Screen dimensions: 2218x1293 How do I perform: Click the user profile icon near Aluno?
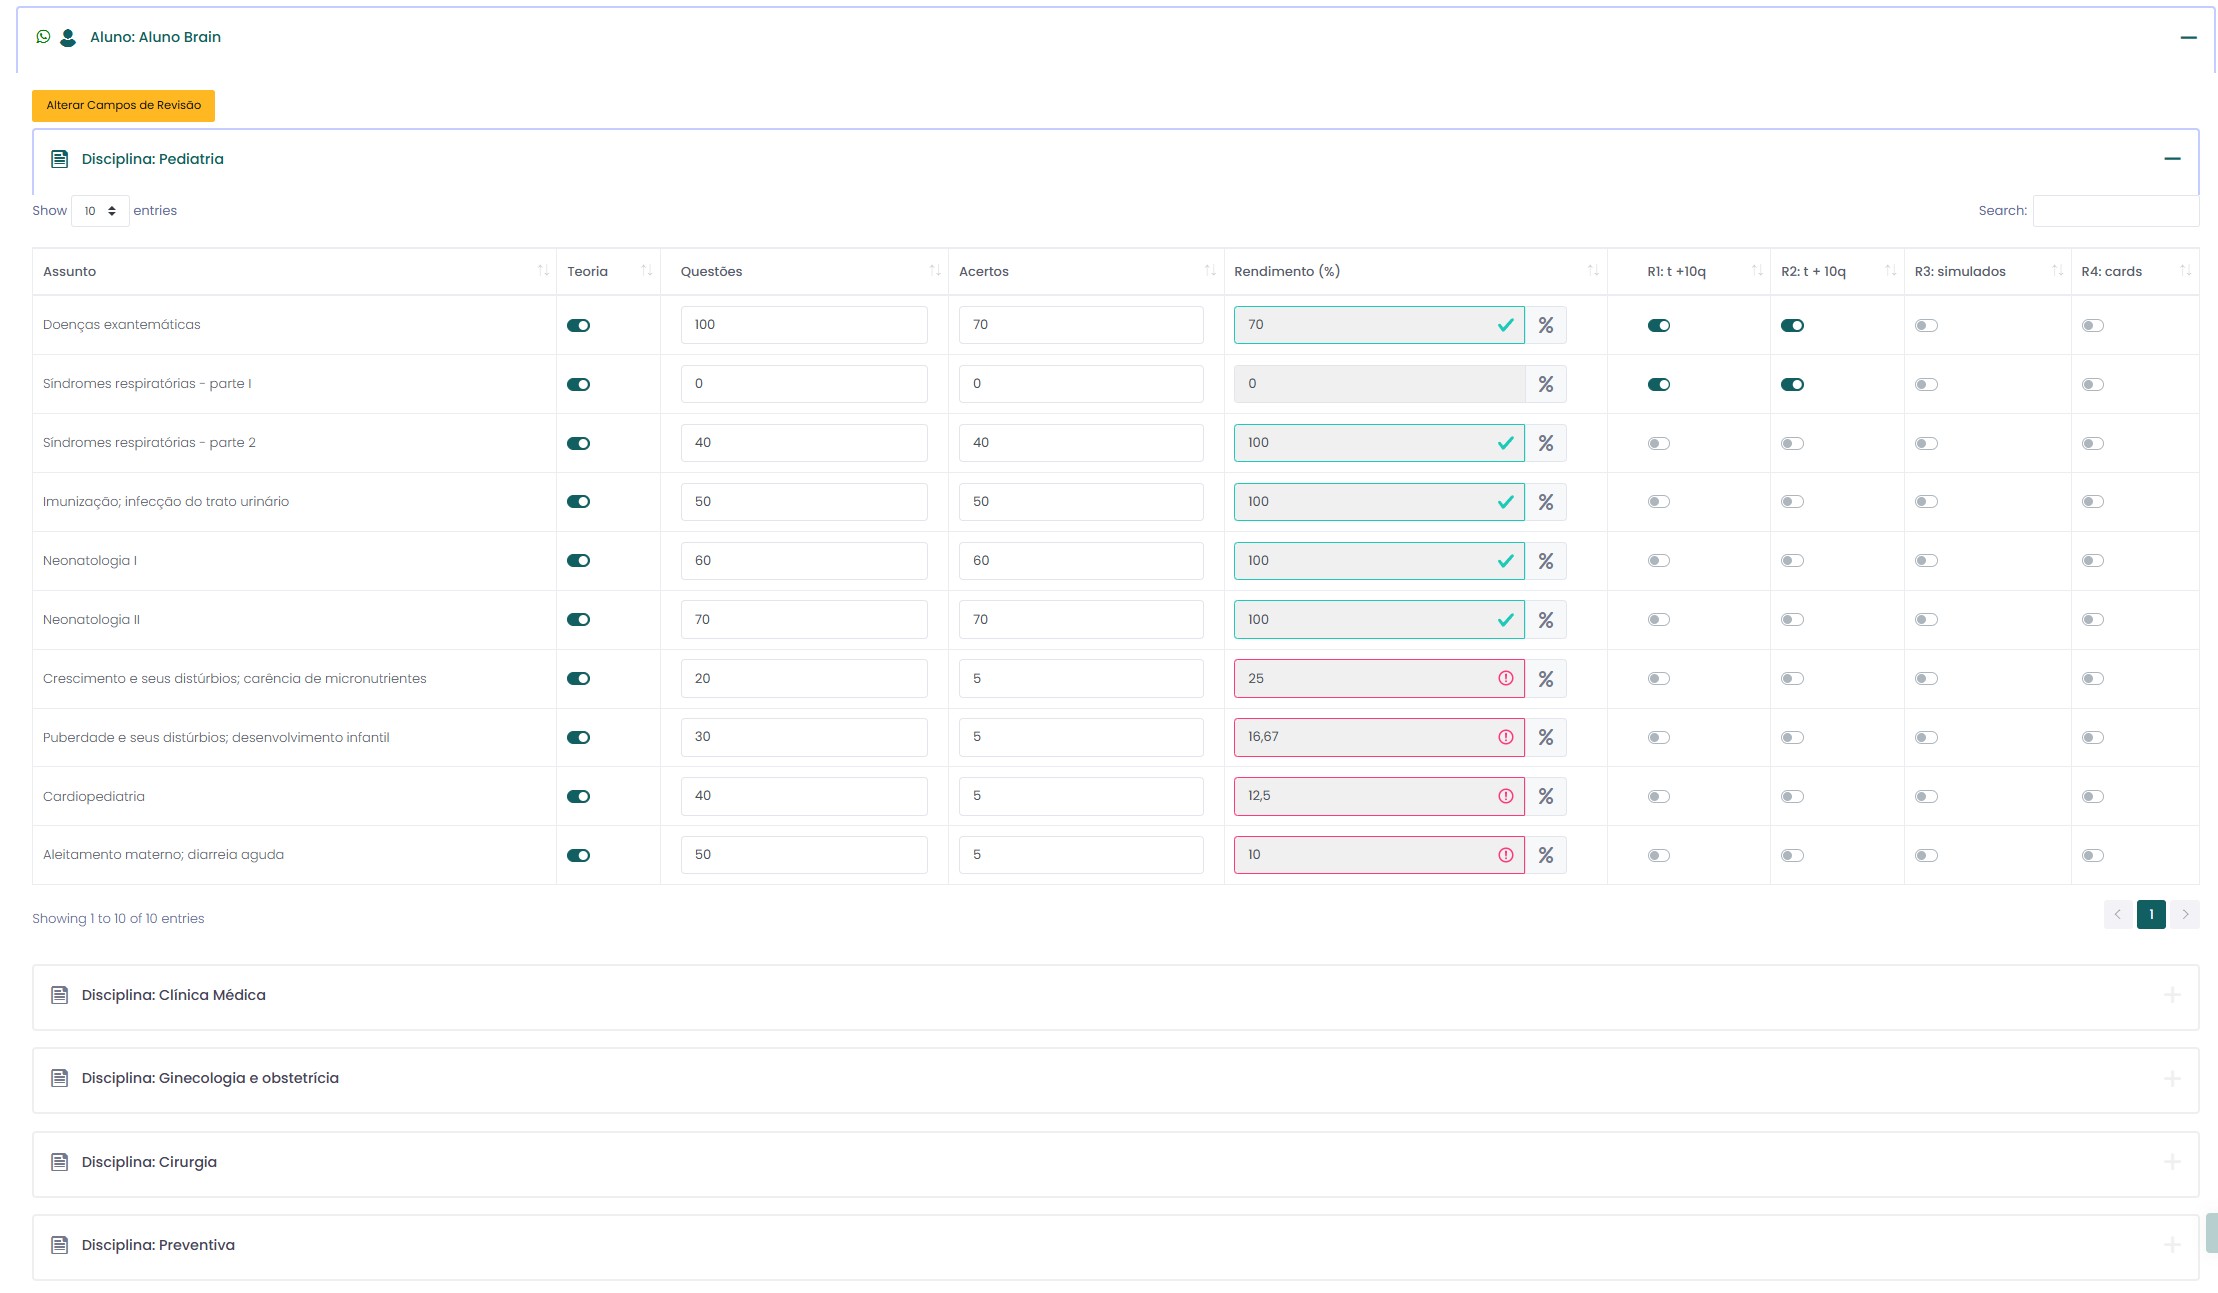tap(68, 38)
